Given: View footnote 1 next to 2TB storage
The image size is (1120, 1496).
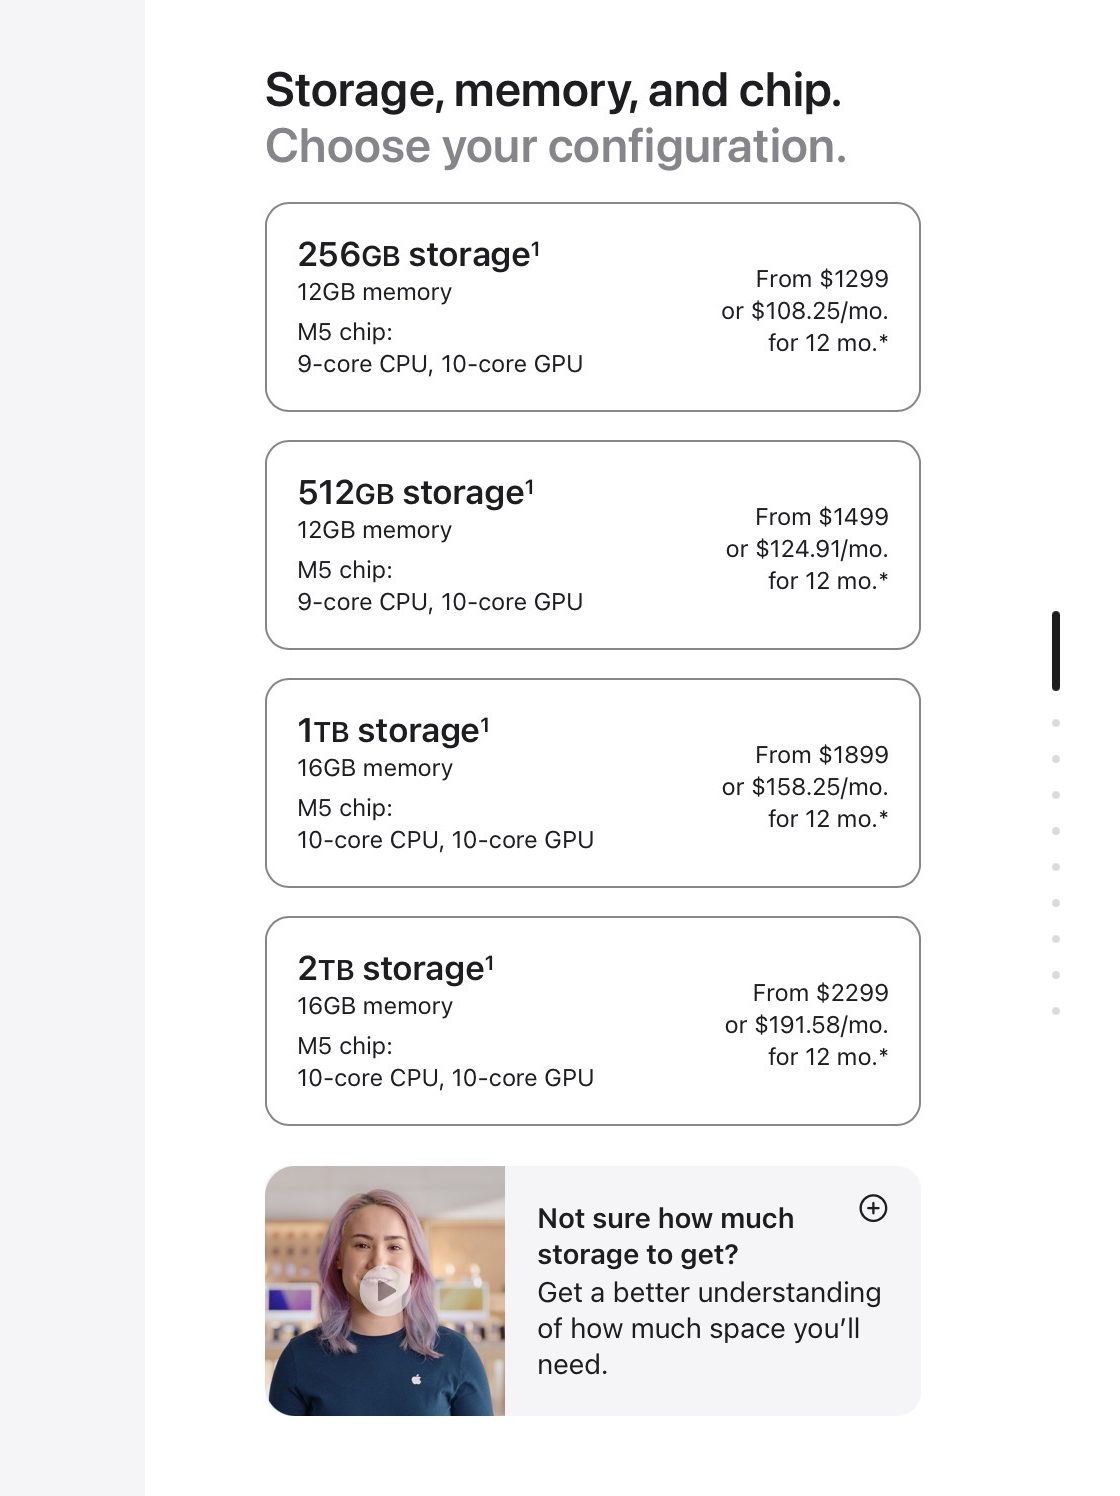Looking at the screenshot, I should click(x=490, y=959).
